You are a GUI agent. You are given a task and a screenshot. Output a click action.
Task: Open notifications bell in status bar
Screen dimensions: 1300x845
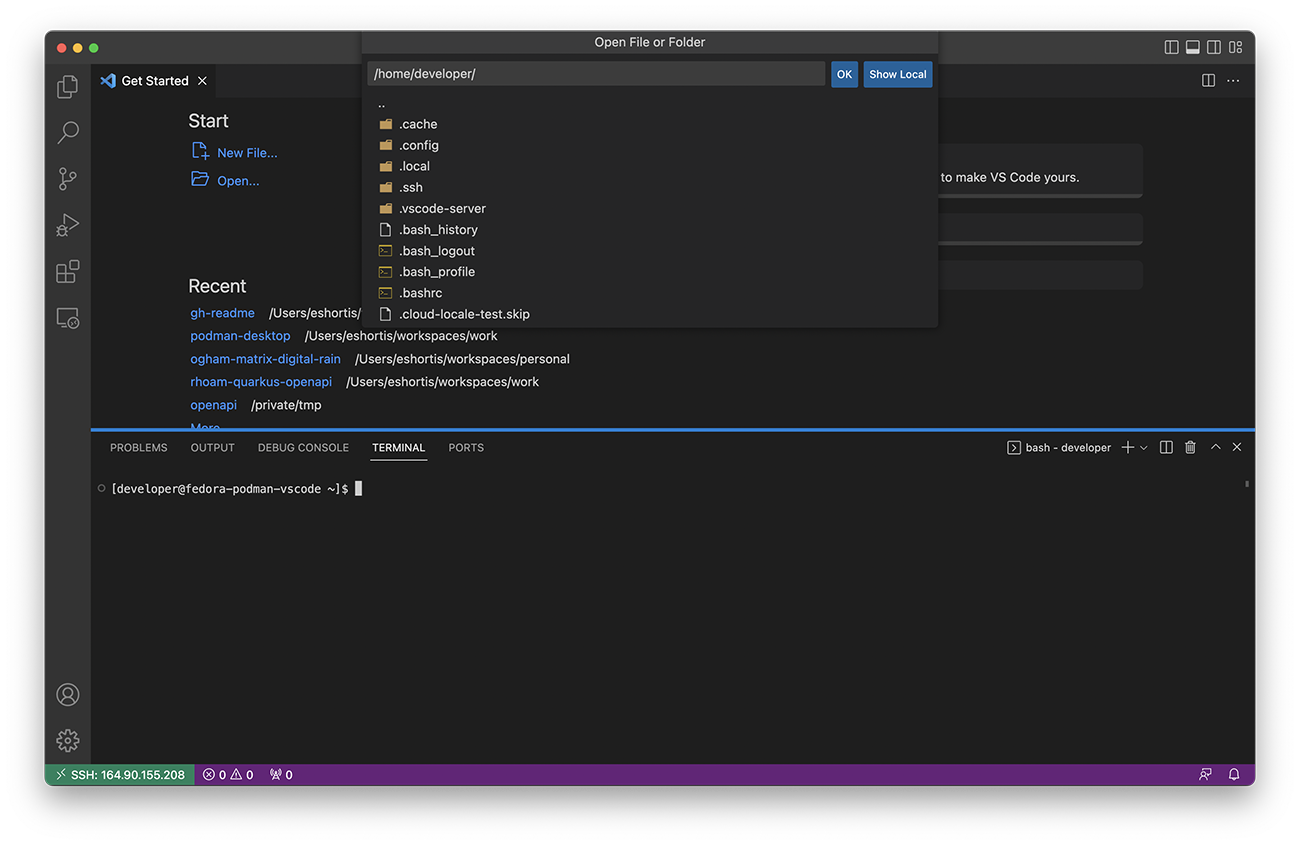(x=1234, y=775)
